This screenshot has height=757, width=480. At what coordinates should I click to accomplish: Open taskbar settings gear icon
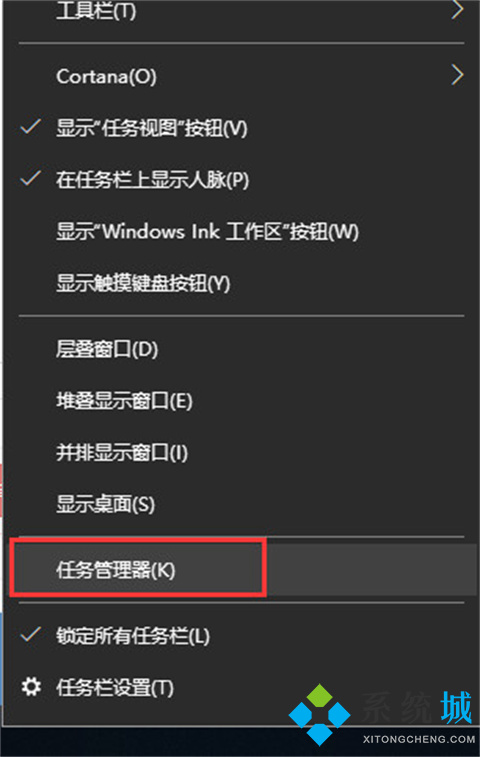tap(31, 687)
